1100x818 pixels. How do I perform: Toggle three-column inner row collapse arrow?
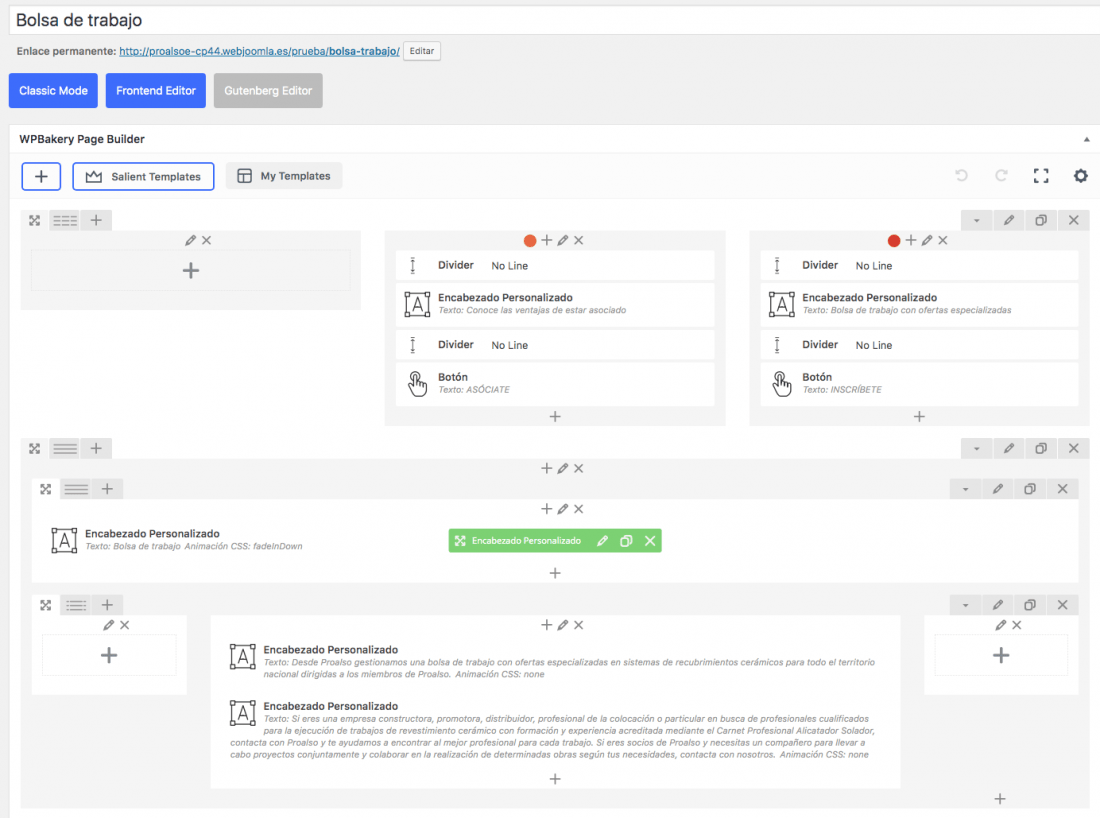[965, 605]
